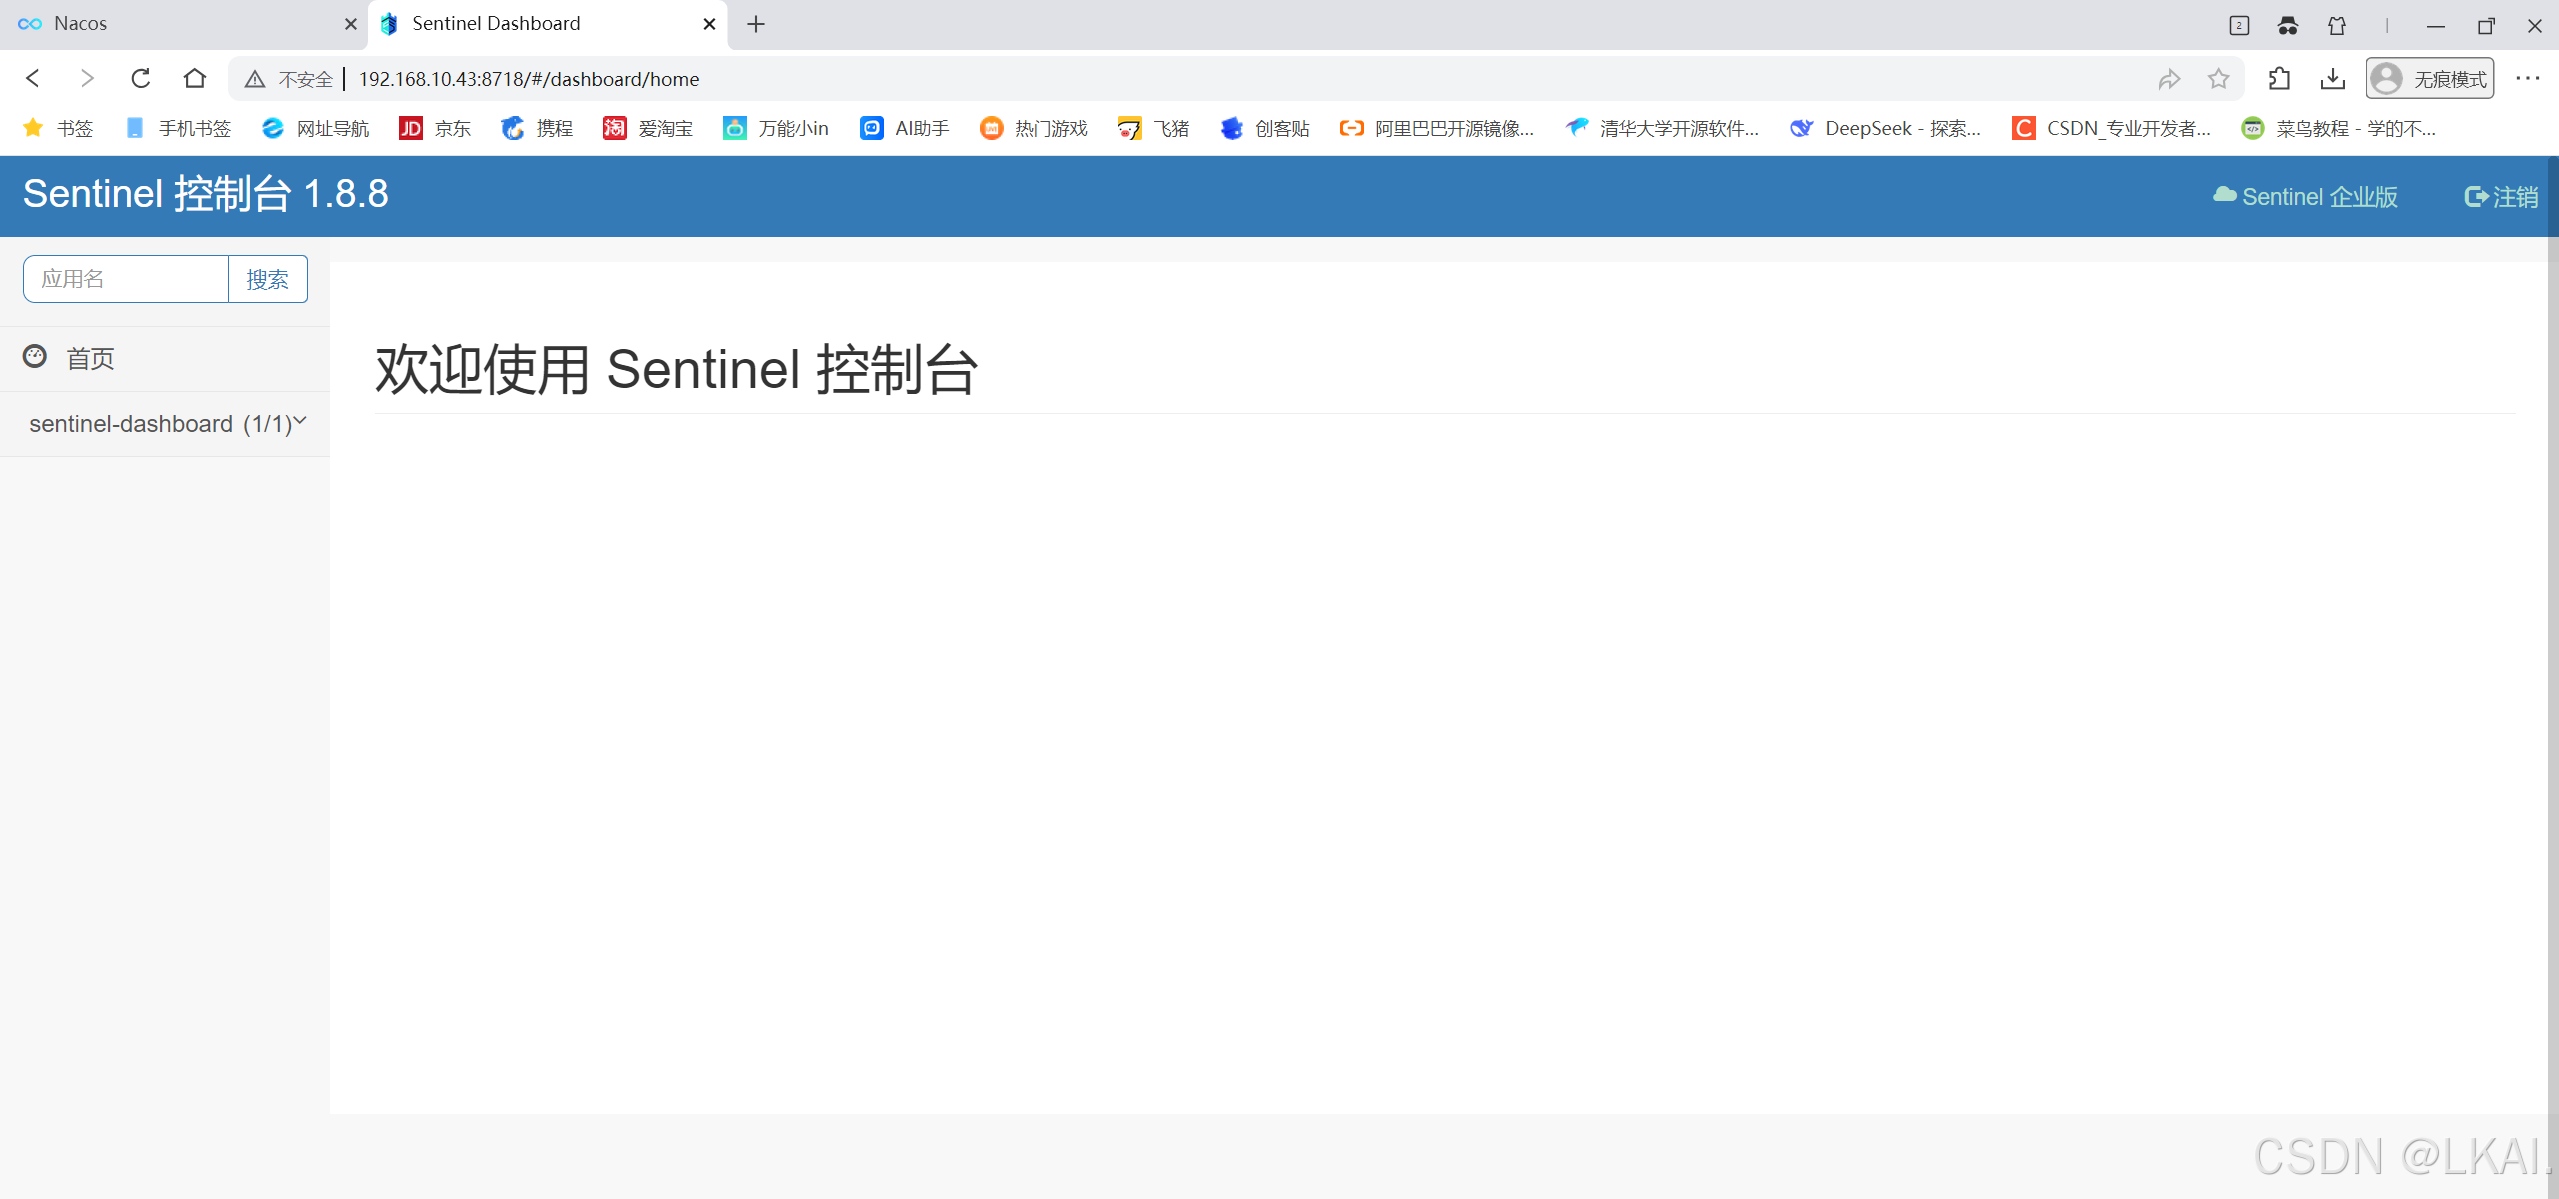Open the 京东 JD bookmark
Image resolution: width=2559 pixels, height=1199 pixels.
coord(435,128)
